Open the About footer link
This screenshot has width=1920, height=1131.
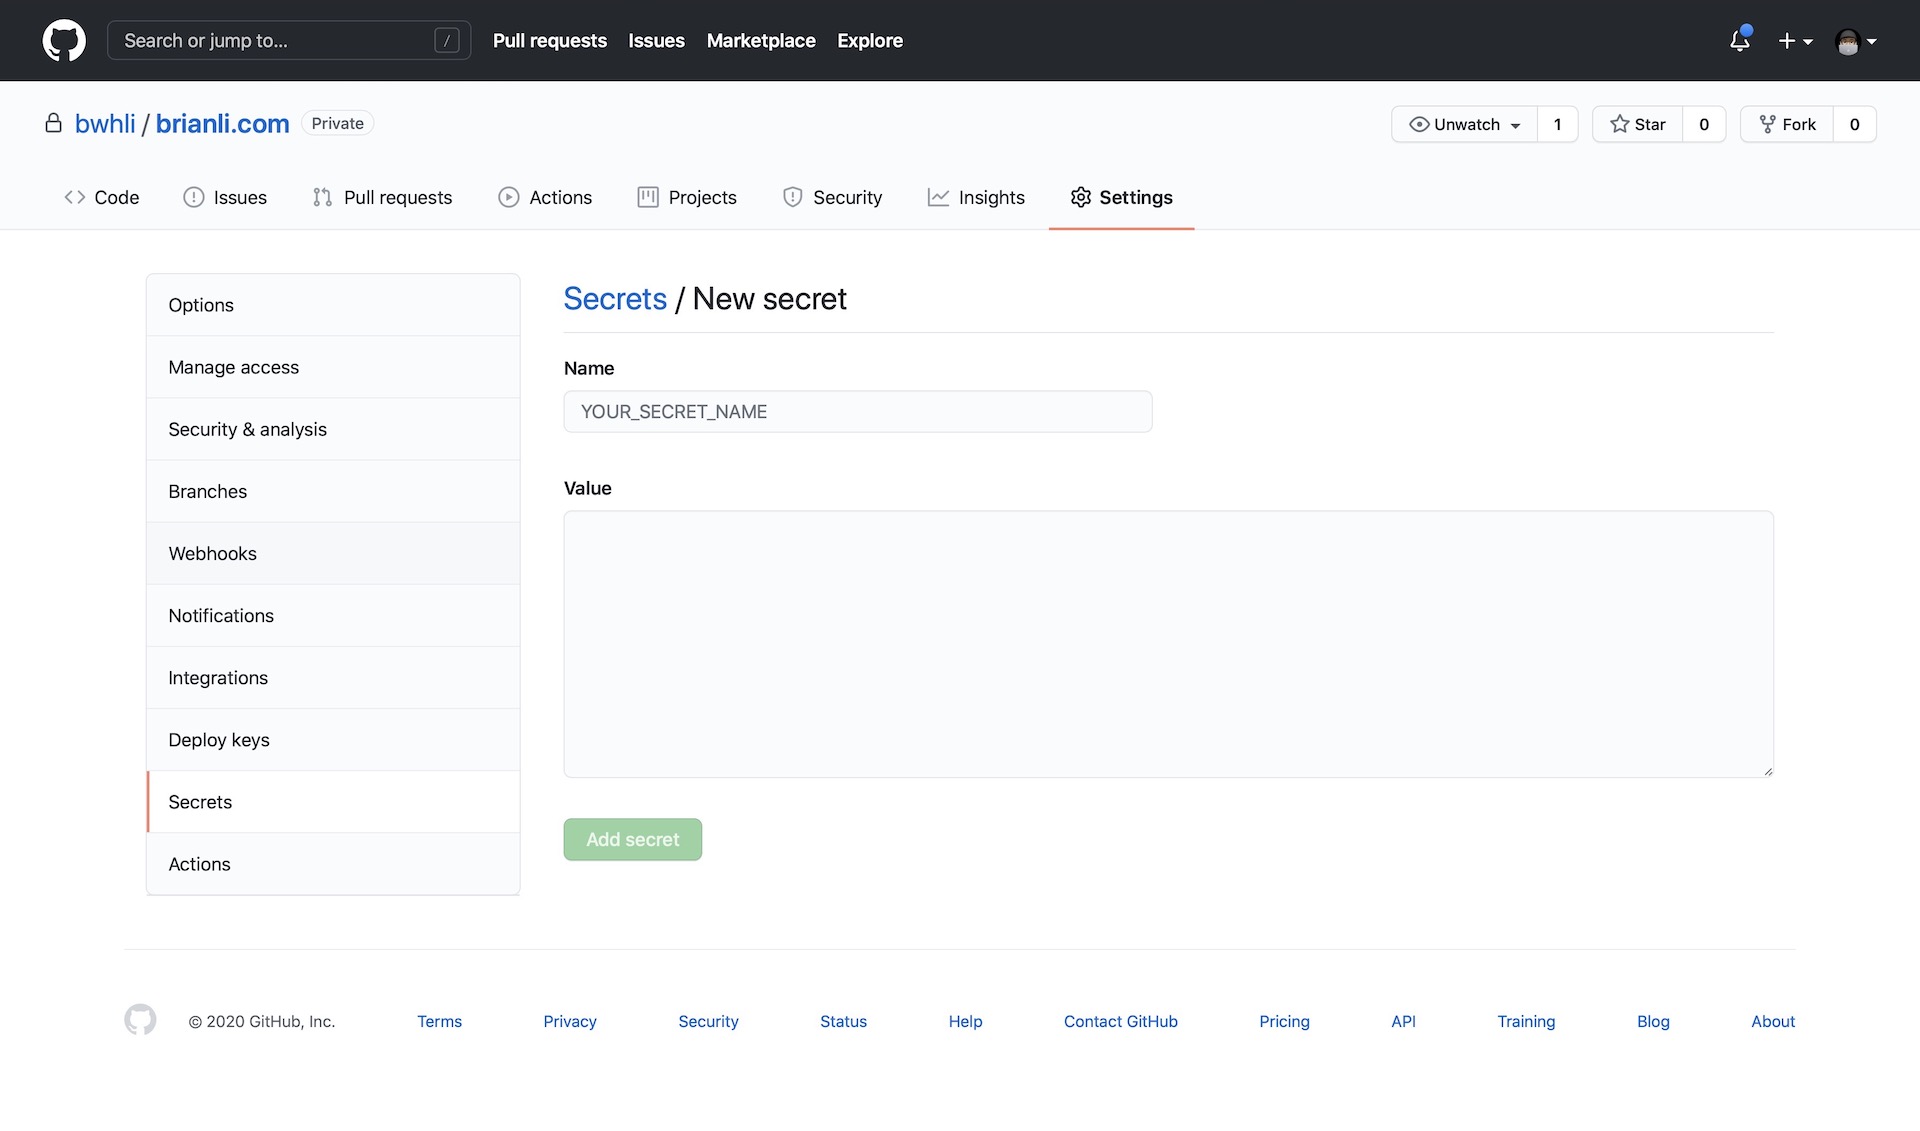coord(1773,1021)
